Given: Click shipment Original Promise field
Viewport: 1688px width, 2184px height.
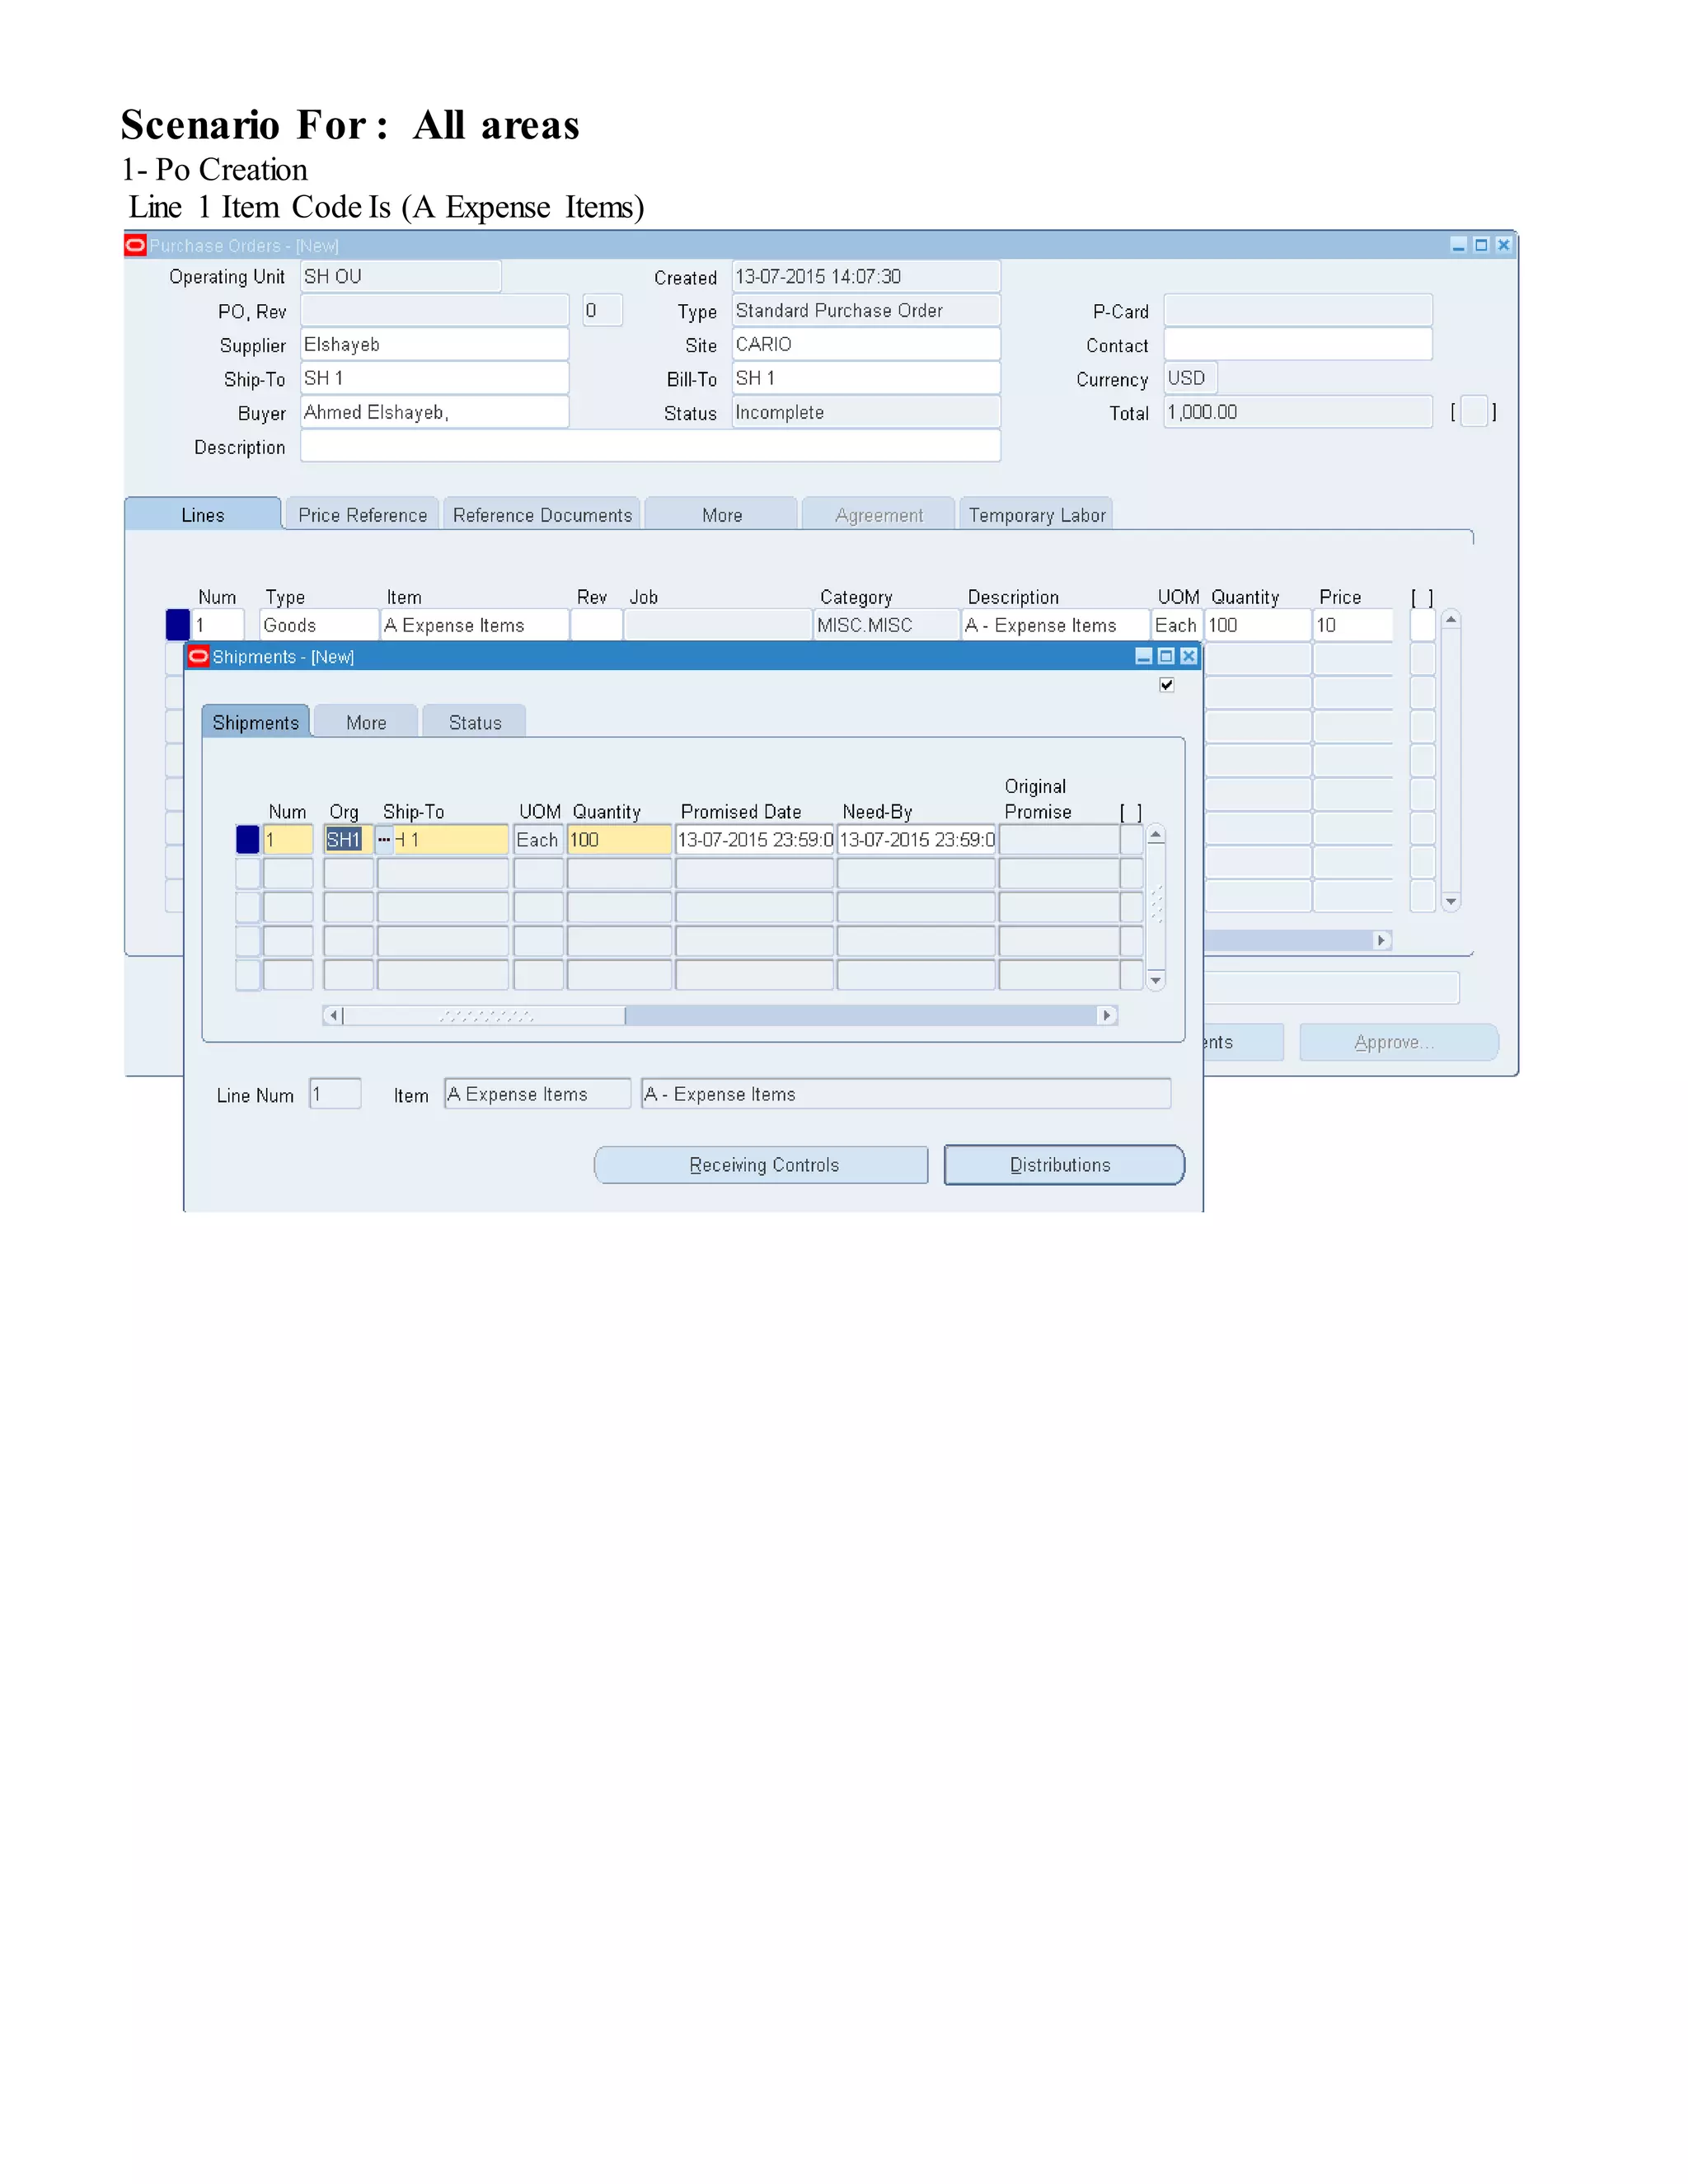Looking at the screenshot, I should point(1059,840).
